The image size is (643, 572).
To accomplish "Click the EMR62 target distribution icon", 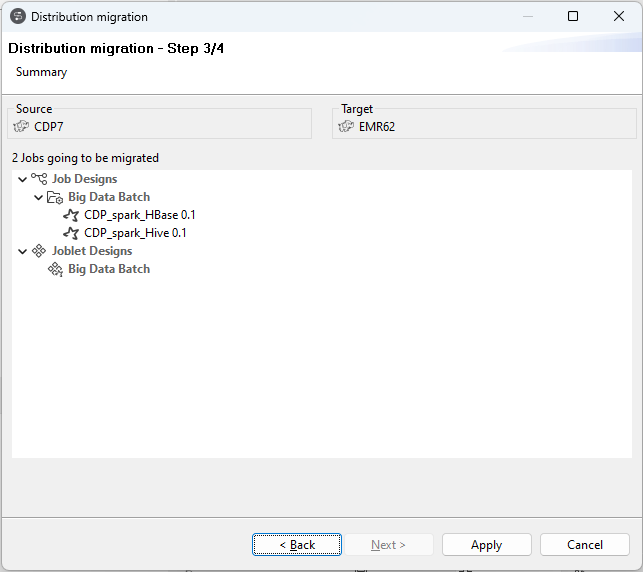I will coord(347,126).
